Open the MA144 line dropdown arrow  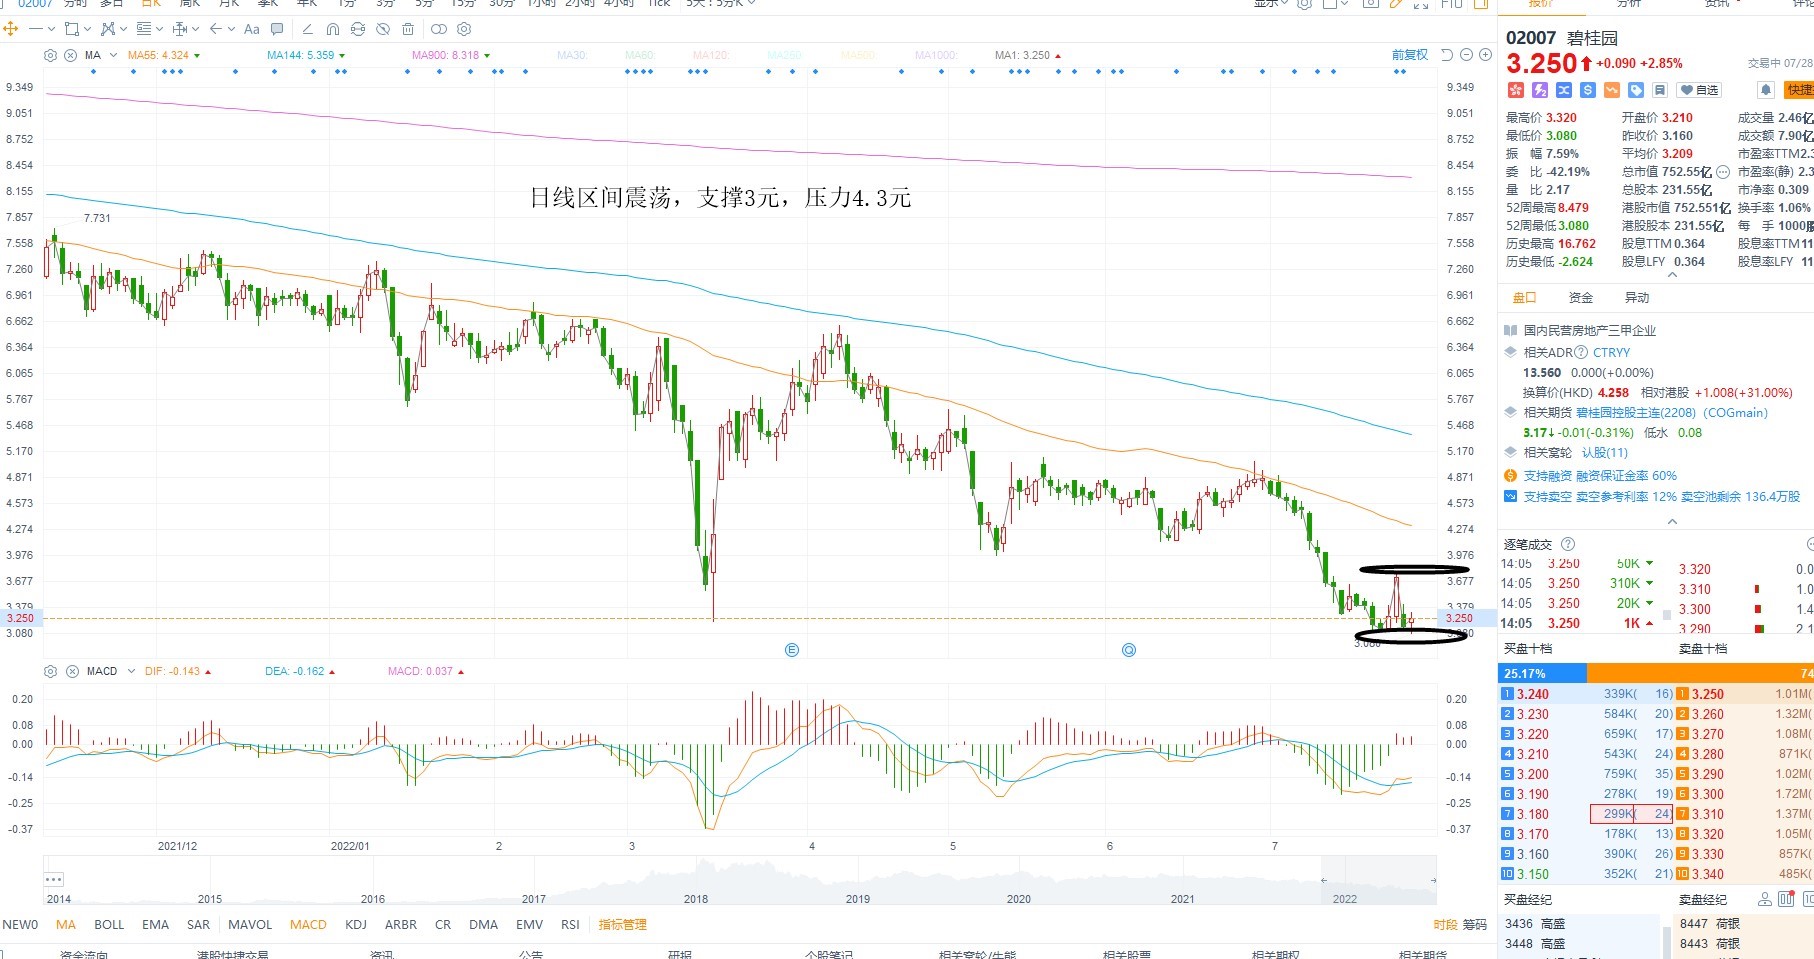tap(342, 55)
